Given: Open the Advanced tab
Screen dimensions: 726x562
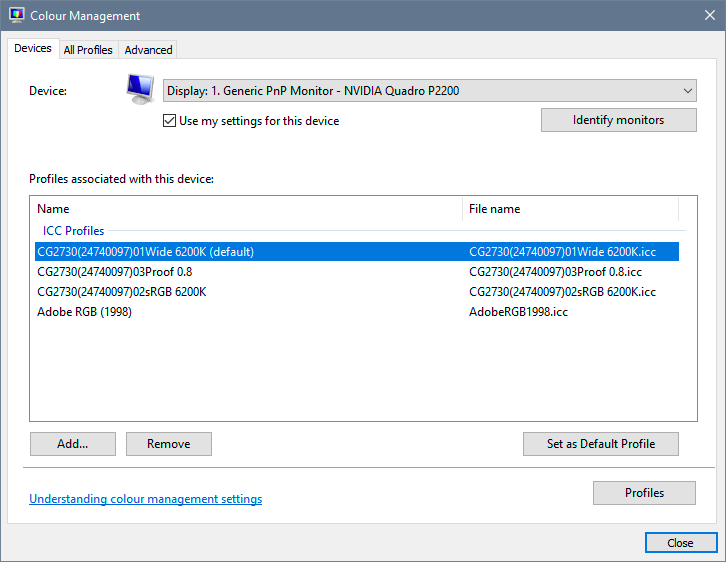Looking at the screenshot, I should 148,50.
